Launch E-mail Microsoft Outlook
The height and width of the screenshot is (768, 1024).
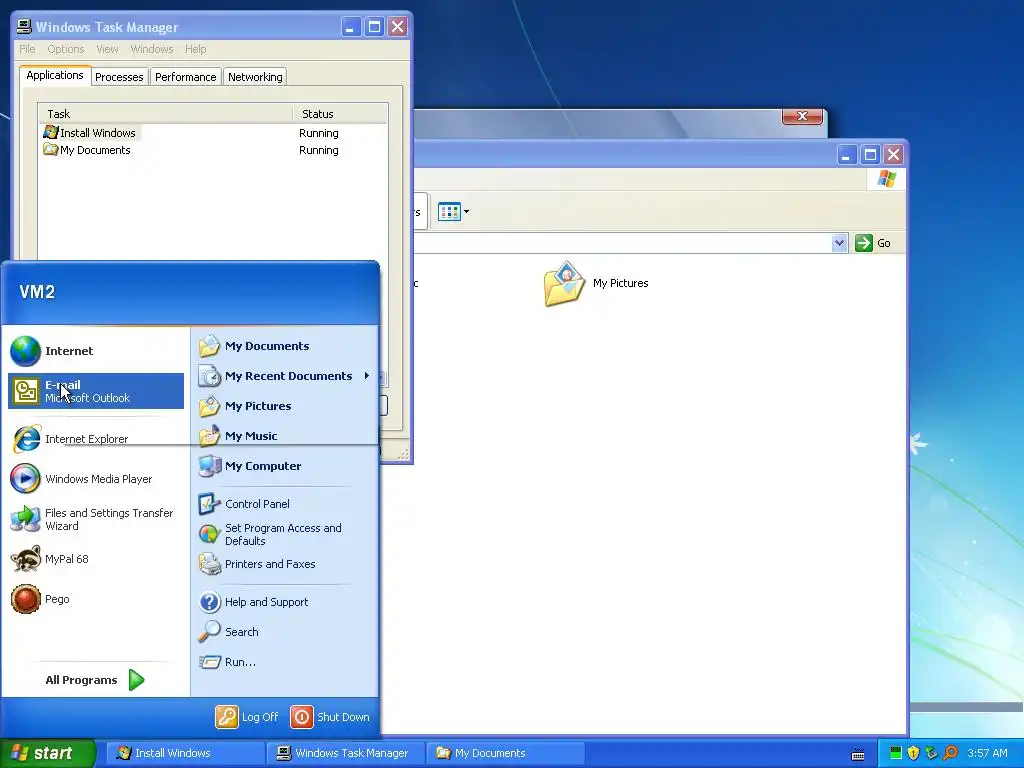pos(95,391)
